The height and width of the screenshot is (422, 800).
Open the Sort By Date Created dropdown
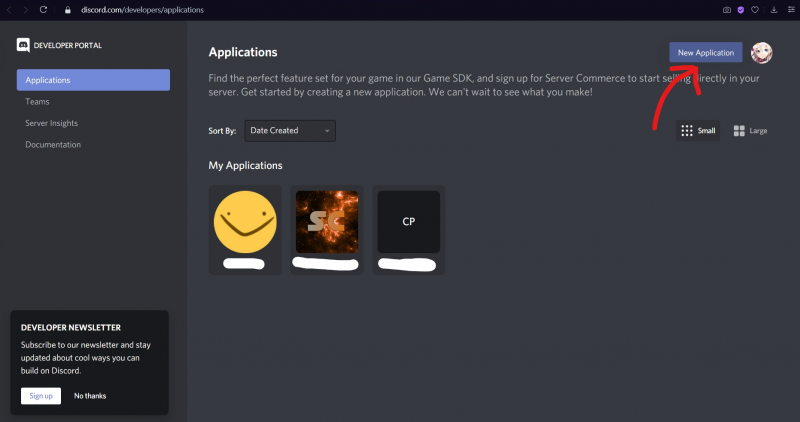(x=290, y=131)
